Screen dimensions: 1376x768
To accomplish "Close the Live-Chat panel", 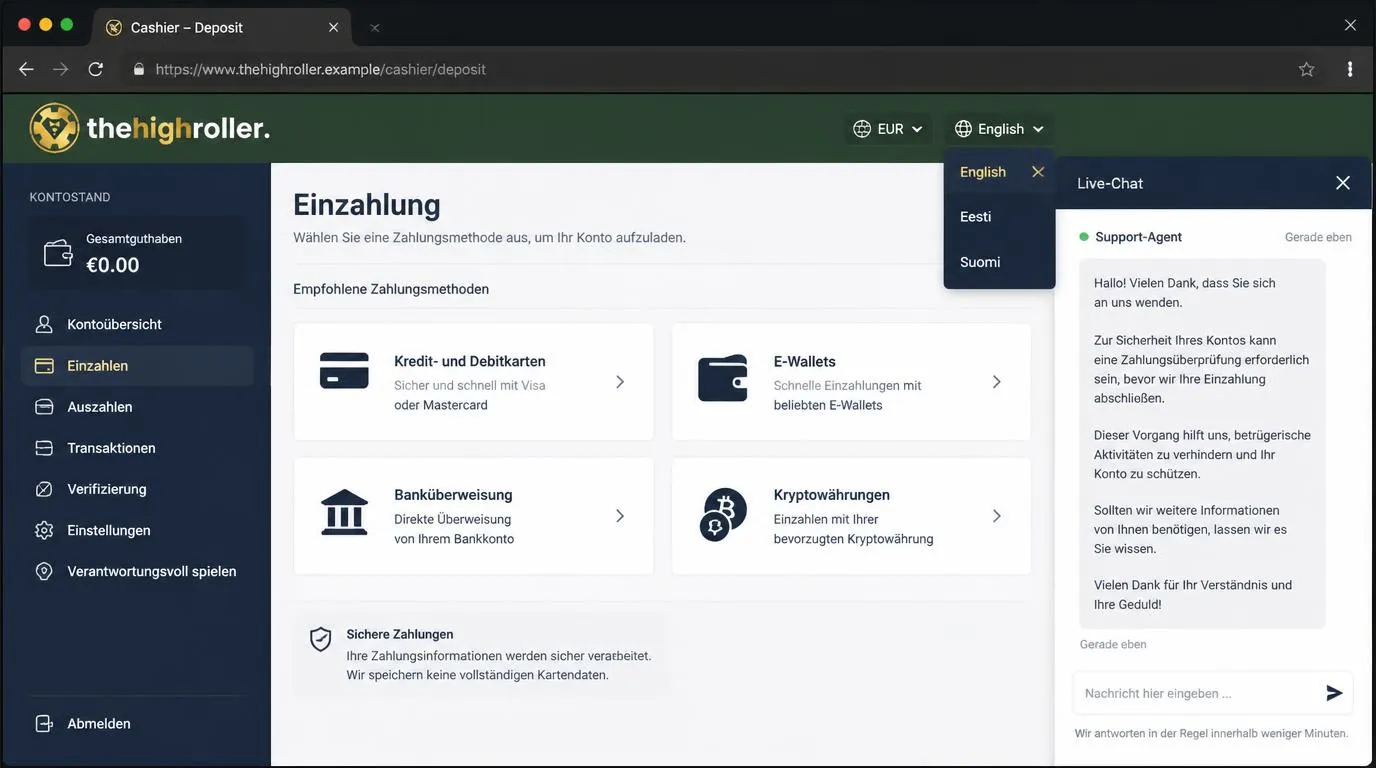I will pos(1343,183).
